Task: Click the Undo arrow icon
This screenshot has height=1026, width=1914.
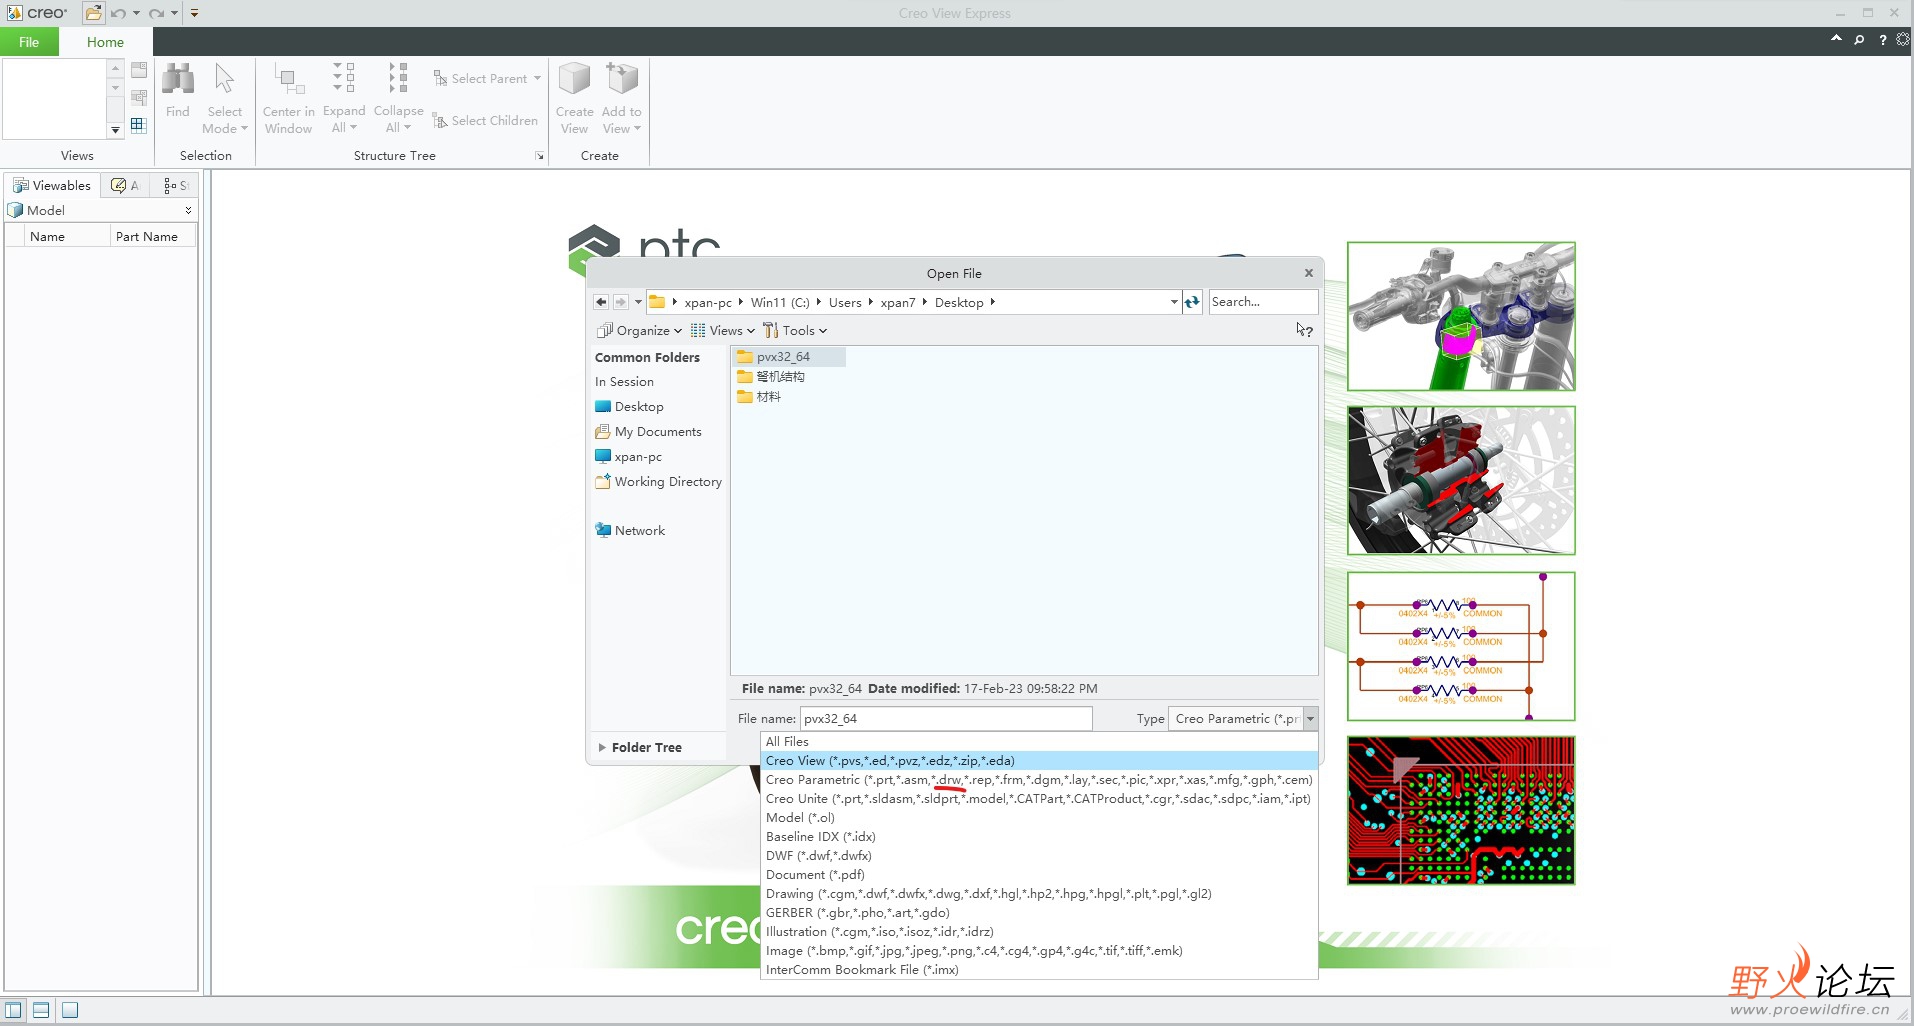Action: (118, 13)
